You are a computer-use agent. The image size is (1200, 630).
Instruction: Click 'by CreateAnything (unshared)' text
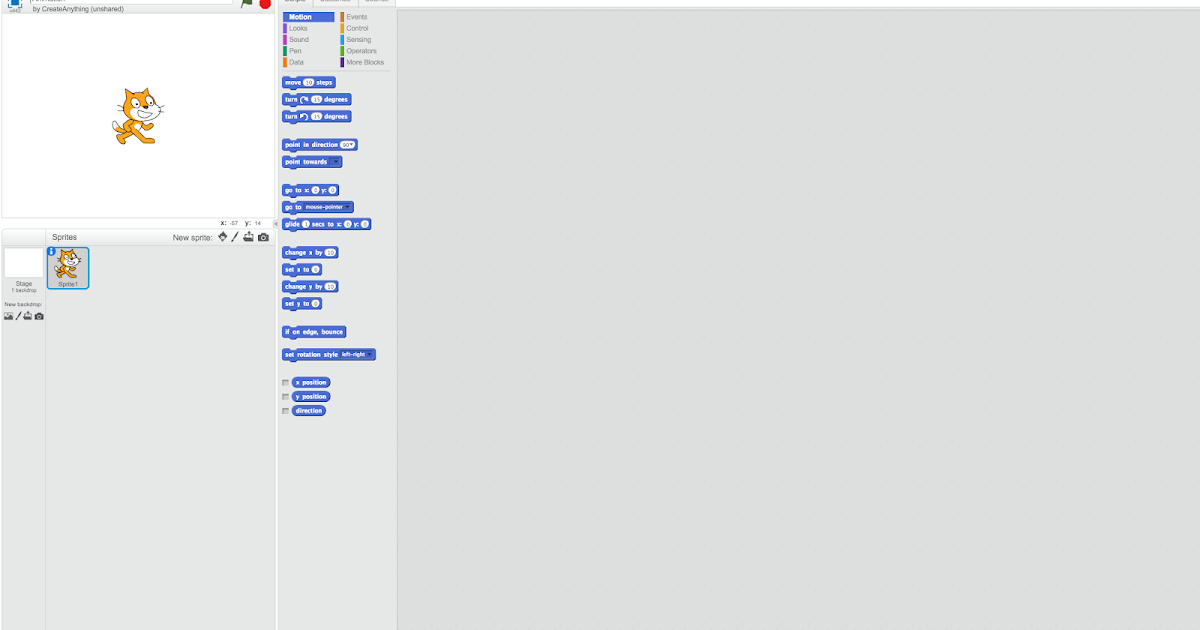point(78,9)
